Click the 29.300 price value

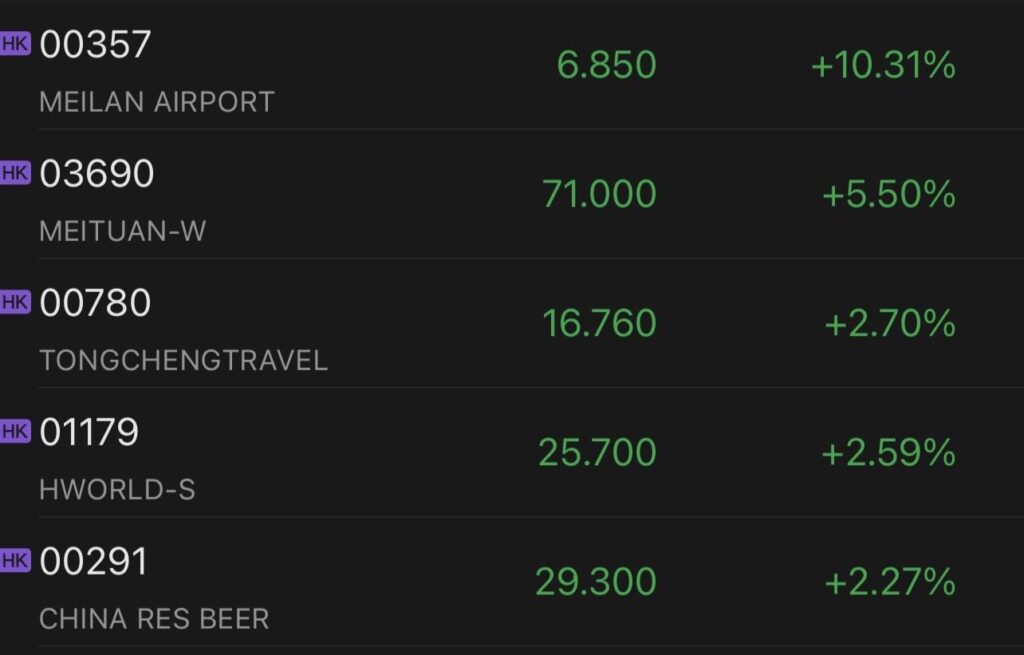(596, 583)
